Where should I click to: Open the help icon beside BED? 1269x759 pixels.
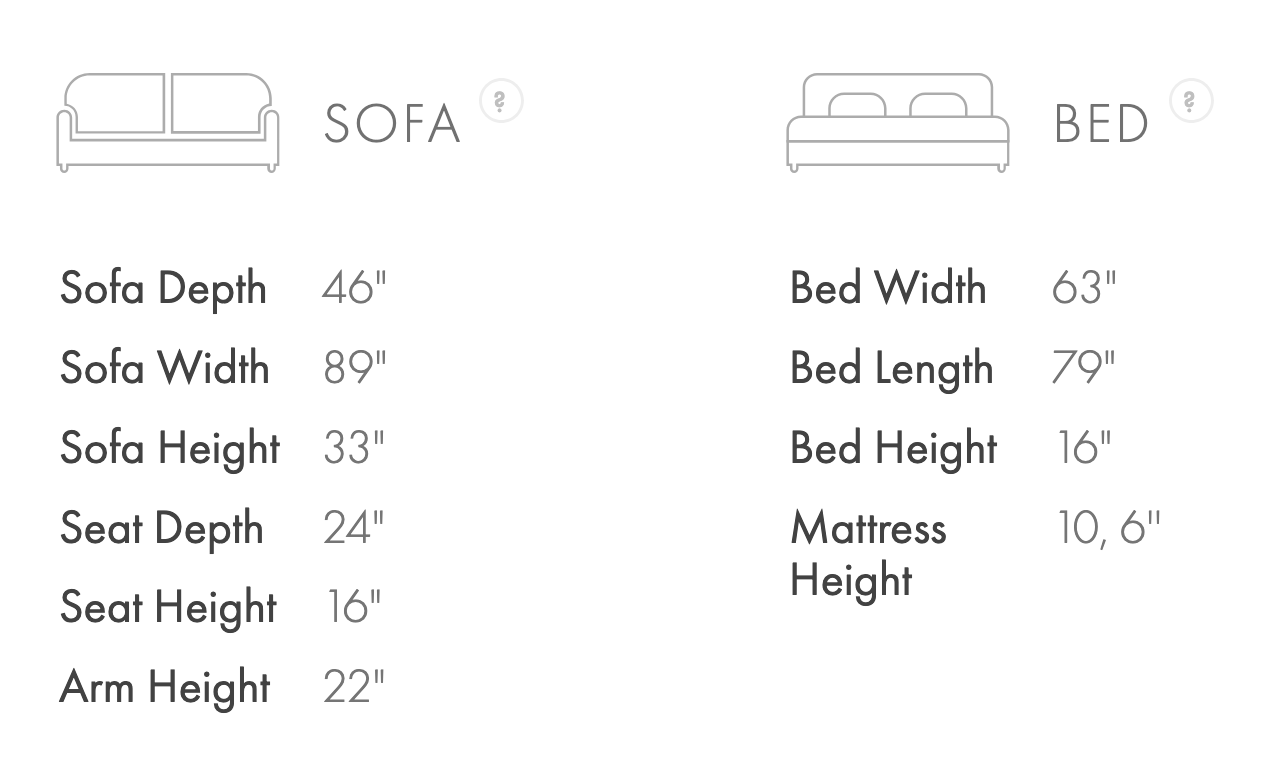coord(1190,102)
